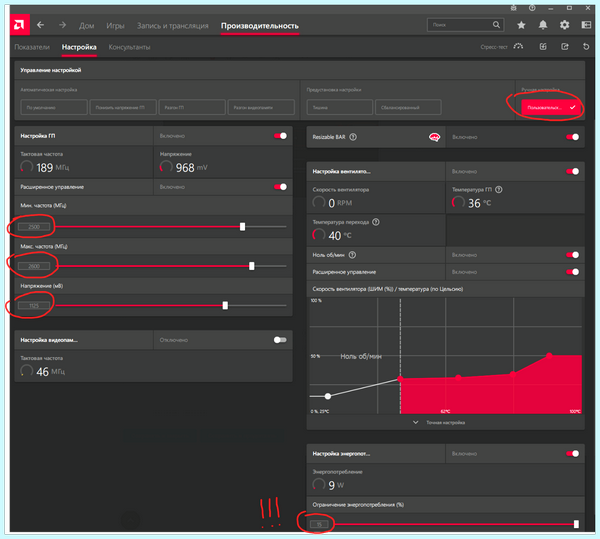This screenshot has height=539, width=600.
Task: Click the Напряжение (мВ) slider handle
Action: tap(225, 305)
